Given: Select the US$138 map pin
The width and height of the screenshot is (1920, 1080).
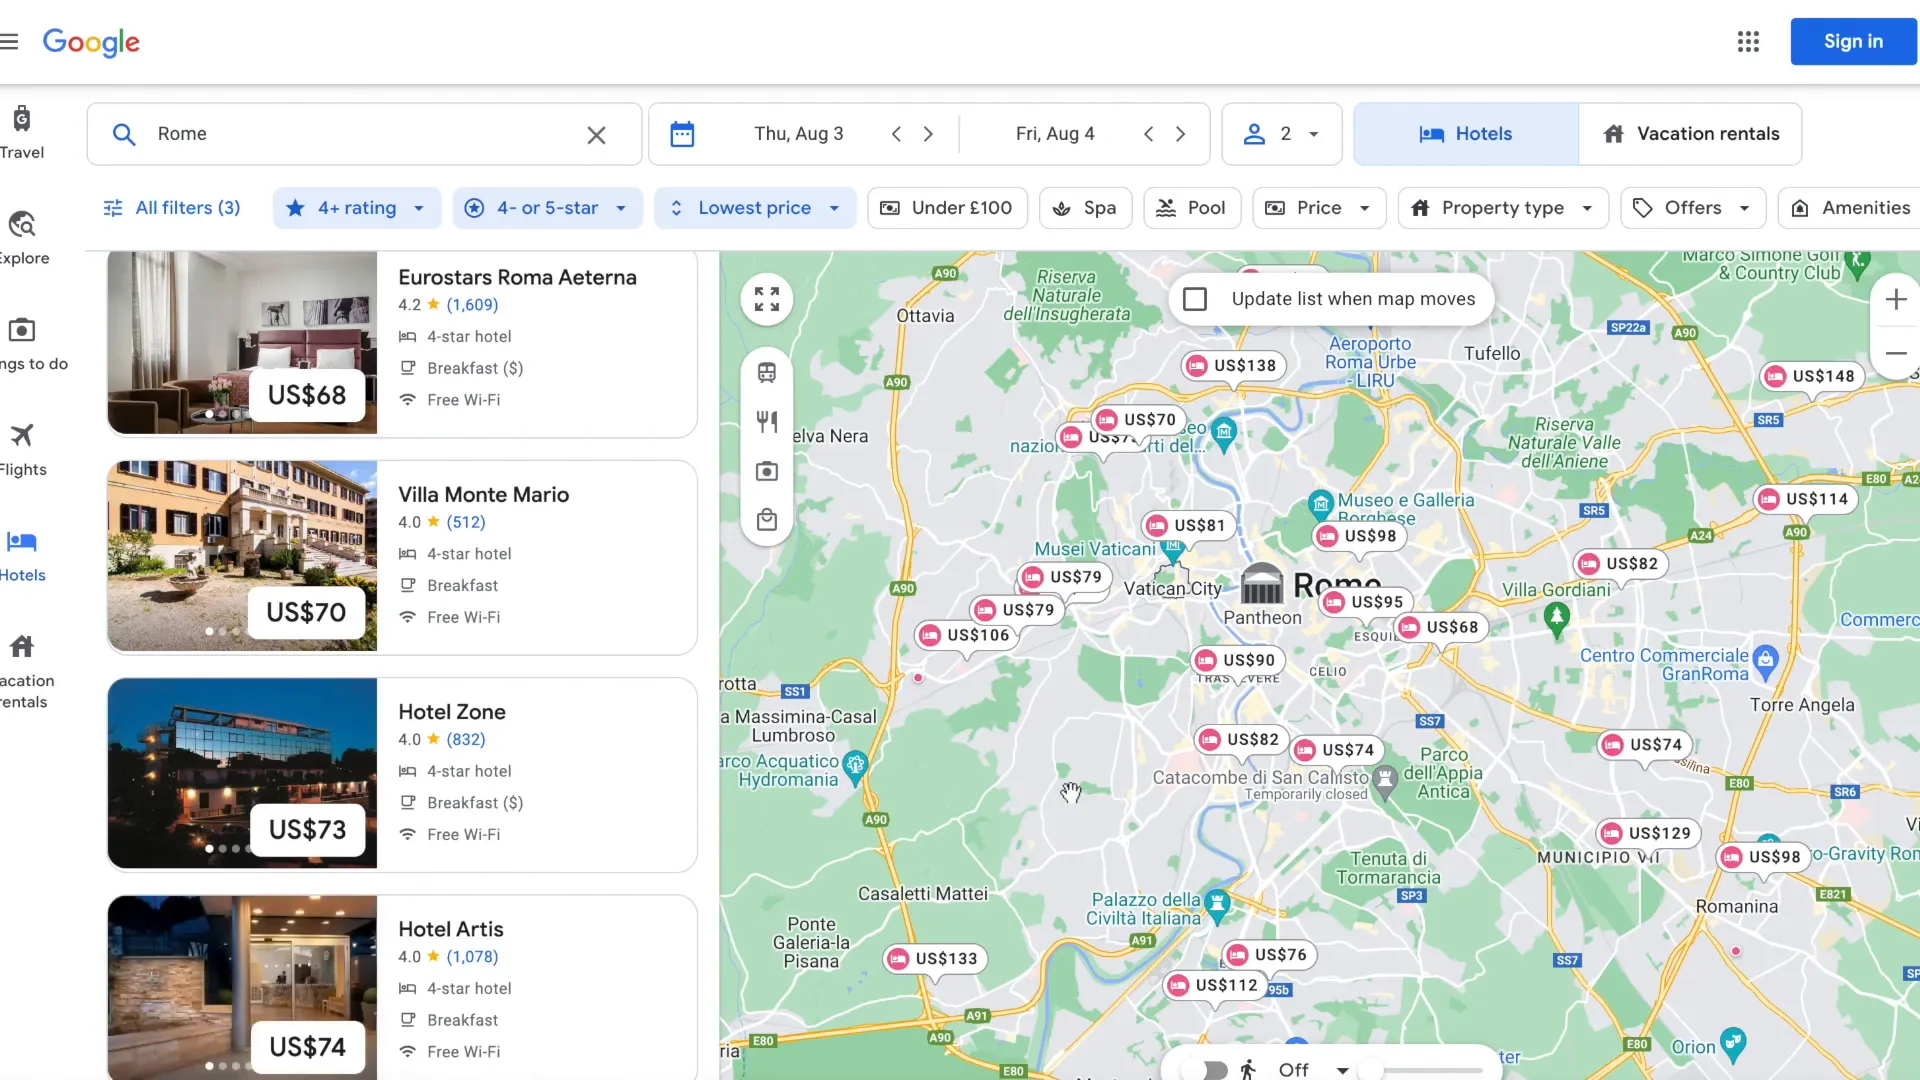Looking at the screenshot, I should tap(1232, 366).
